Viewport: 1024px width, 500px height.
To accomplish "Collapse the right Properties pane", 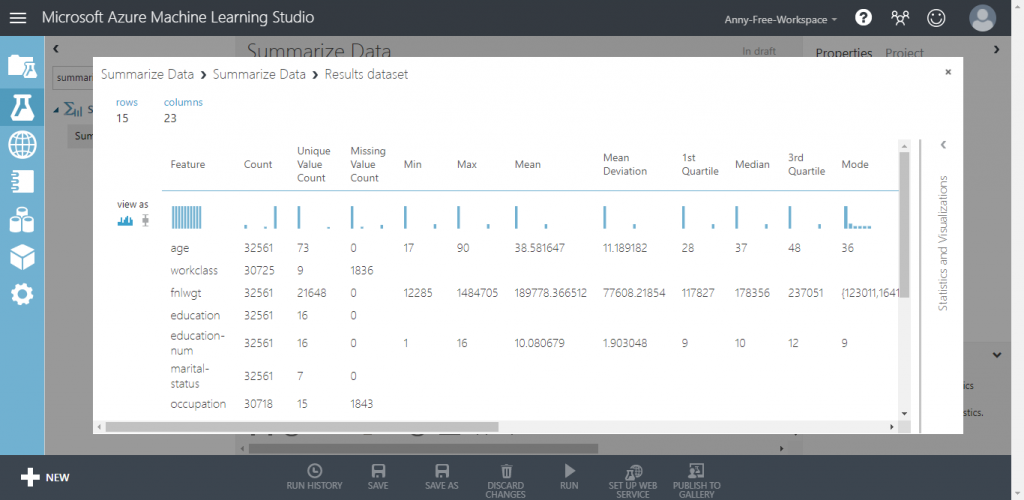I will point(996,49).
